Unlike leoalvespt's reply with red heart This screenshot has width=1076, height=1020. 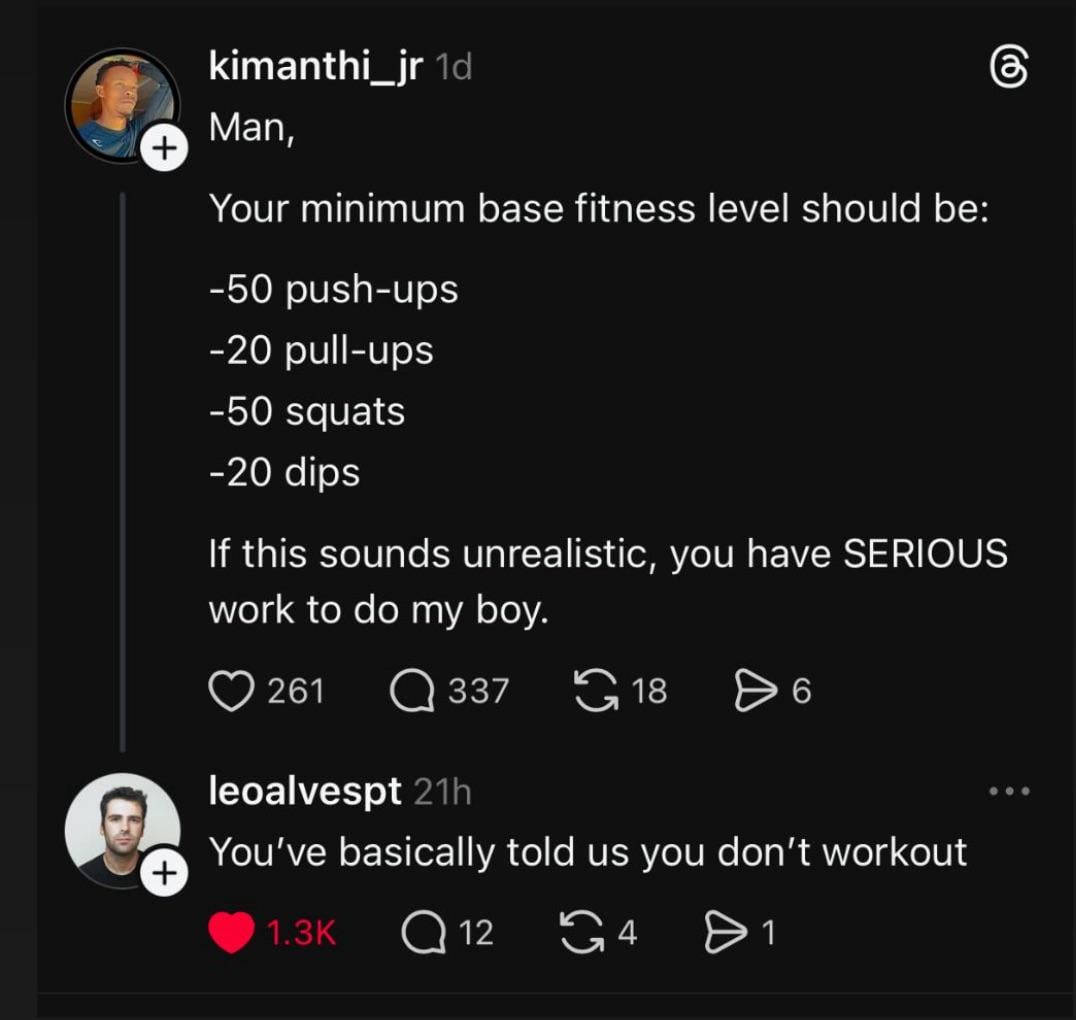point(231,933)
